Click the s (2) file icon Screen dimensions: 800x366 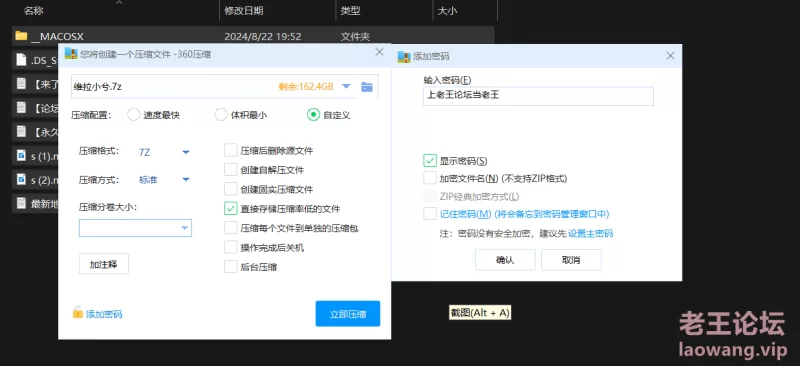coord(21,179)
